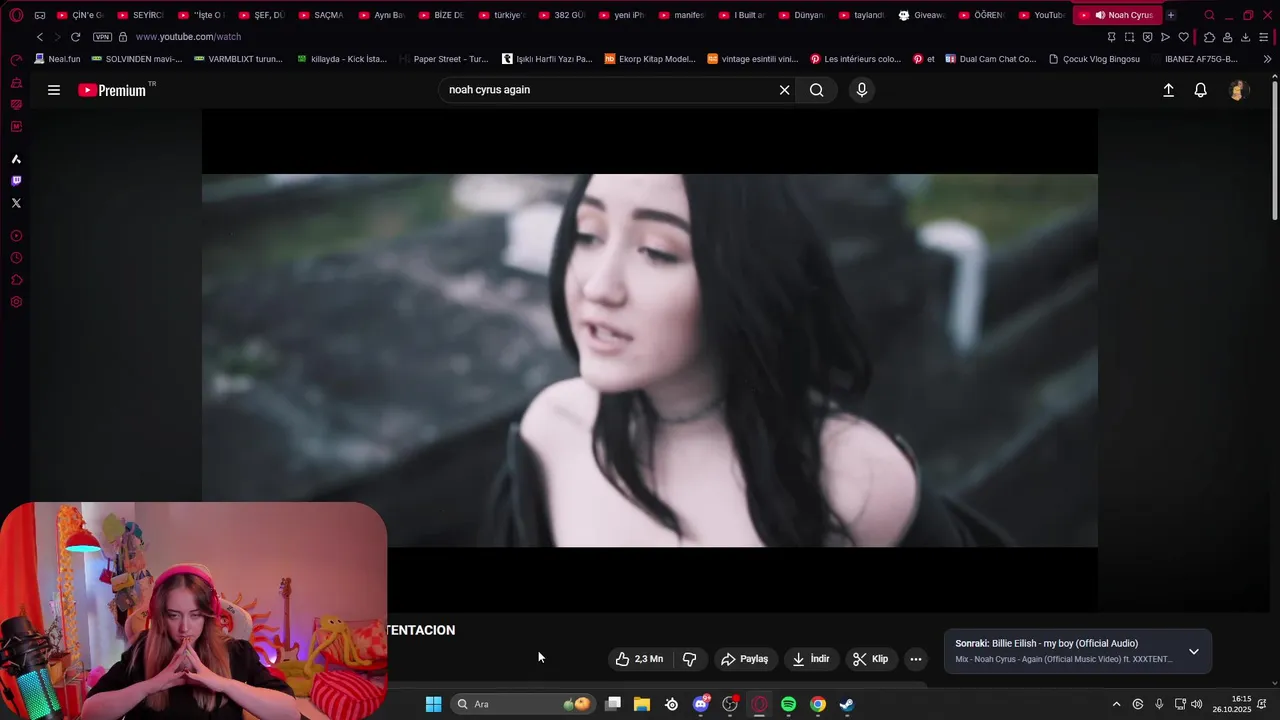
Task: Open Opera main menu logo
Action: (x=16, y=15)
